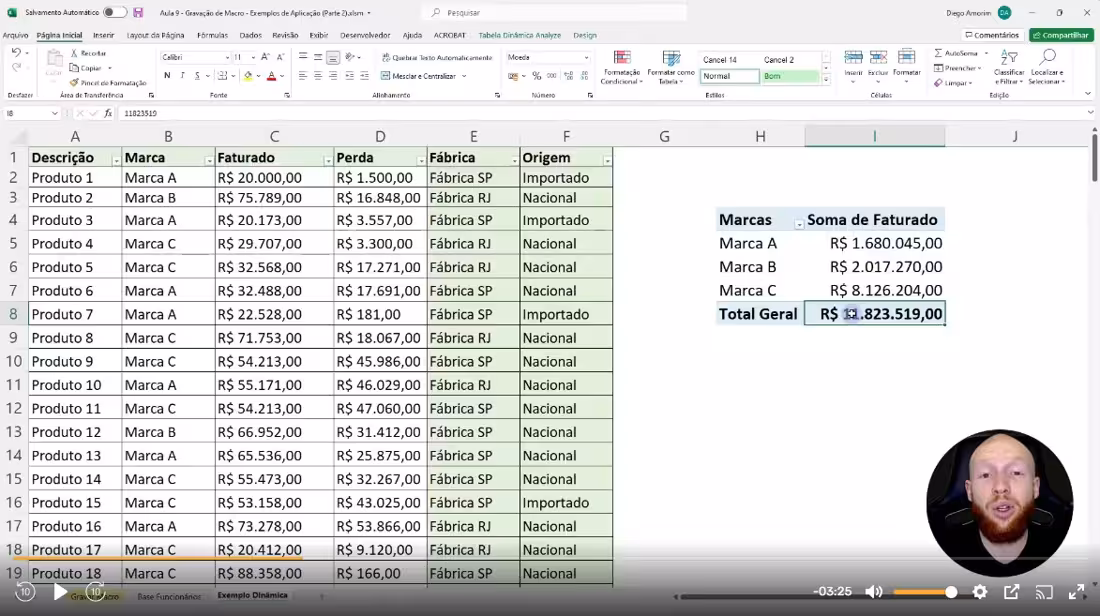This screenshot has height=616, width=1100.
Task: Open video player settings gear
Action: 980,592
